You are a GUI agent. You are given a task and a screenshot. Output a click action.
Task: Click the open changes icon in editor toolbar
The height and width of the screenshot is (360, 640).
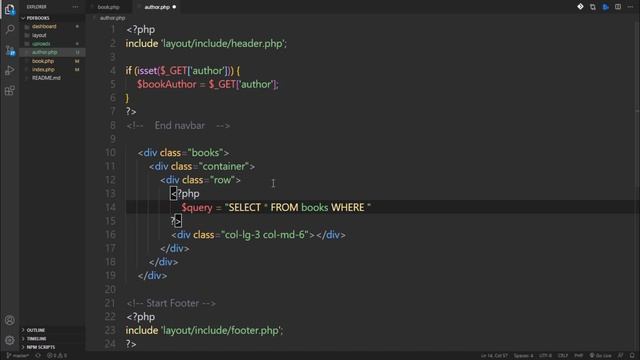(x=593, y=7)
